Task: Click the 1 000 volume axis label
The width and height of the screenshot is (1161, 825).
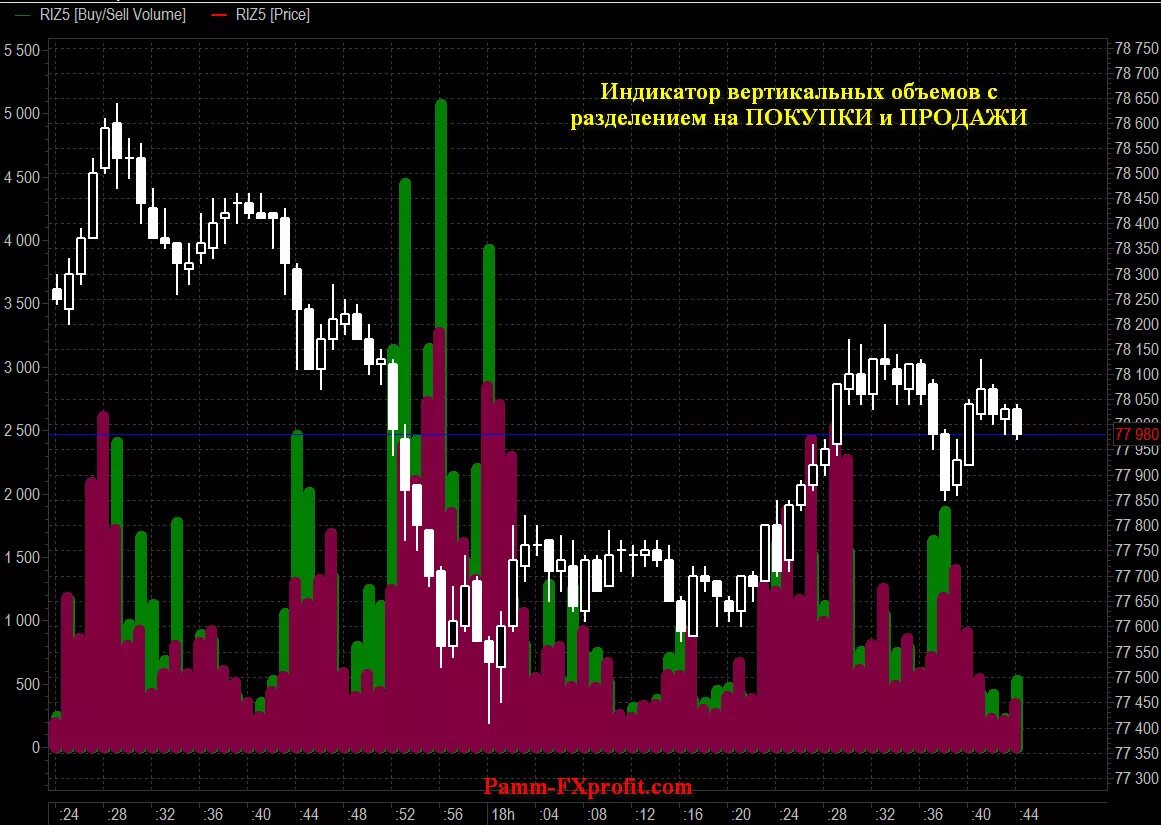Action: tap(21, 621)
